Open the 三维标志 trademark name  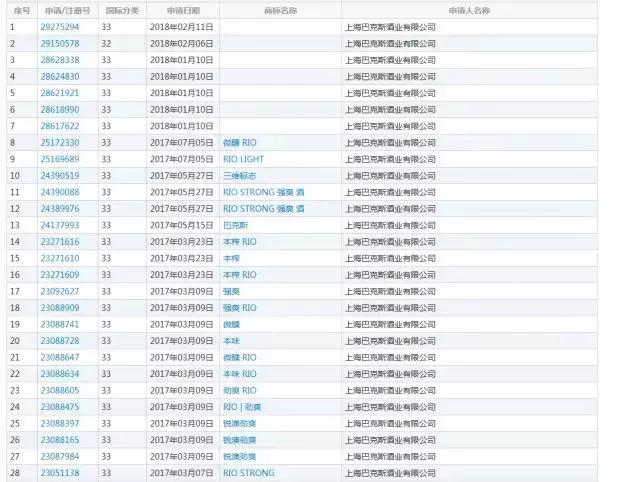[x=240, y=176]
